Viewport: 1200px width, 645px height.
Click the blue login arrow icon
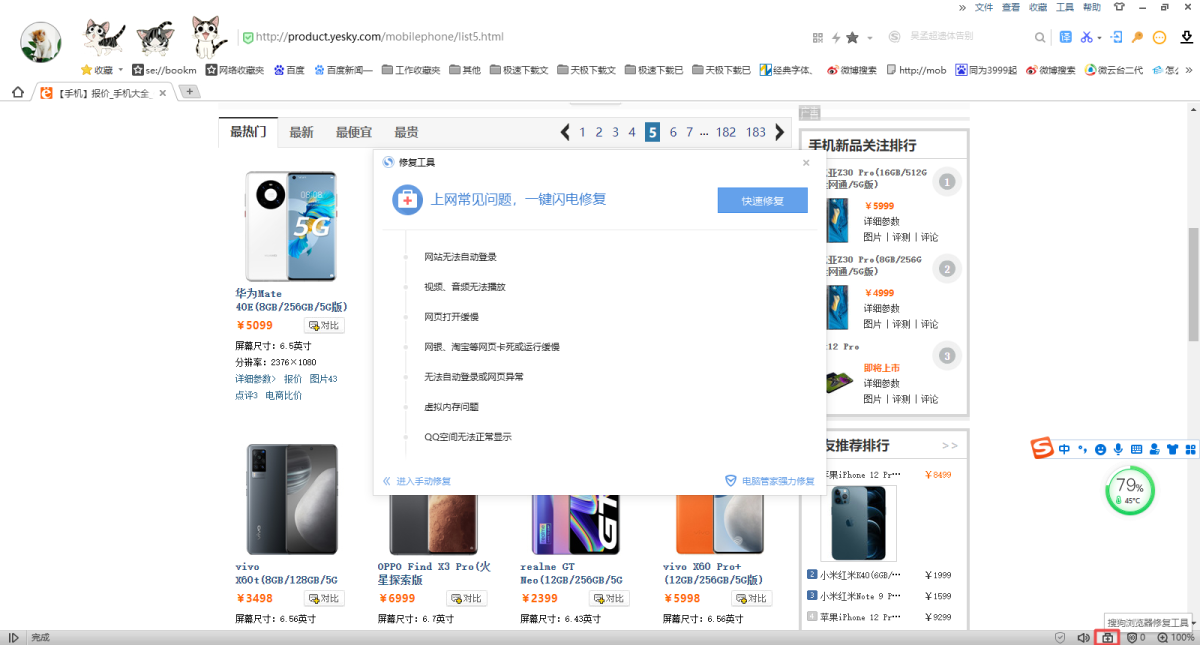[1116, 37]
